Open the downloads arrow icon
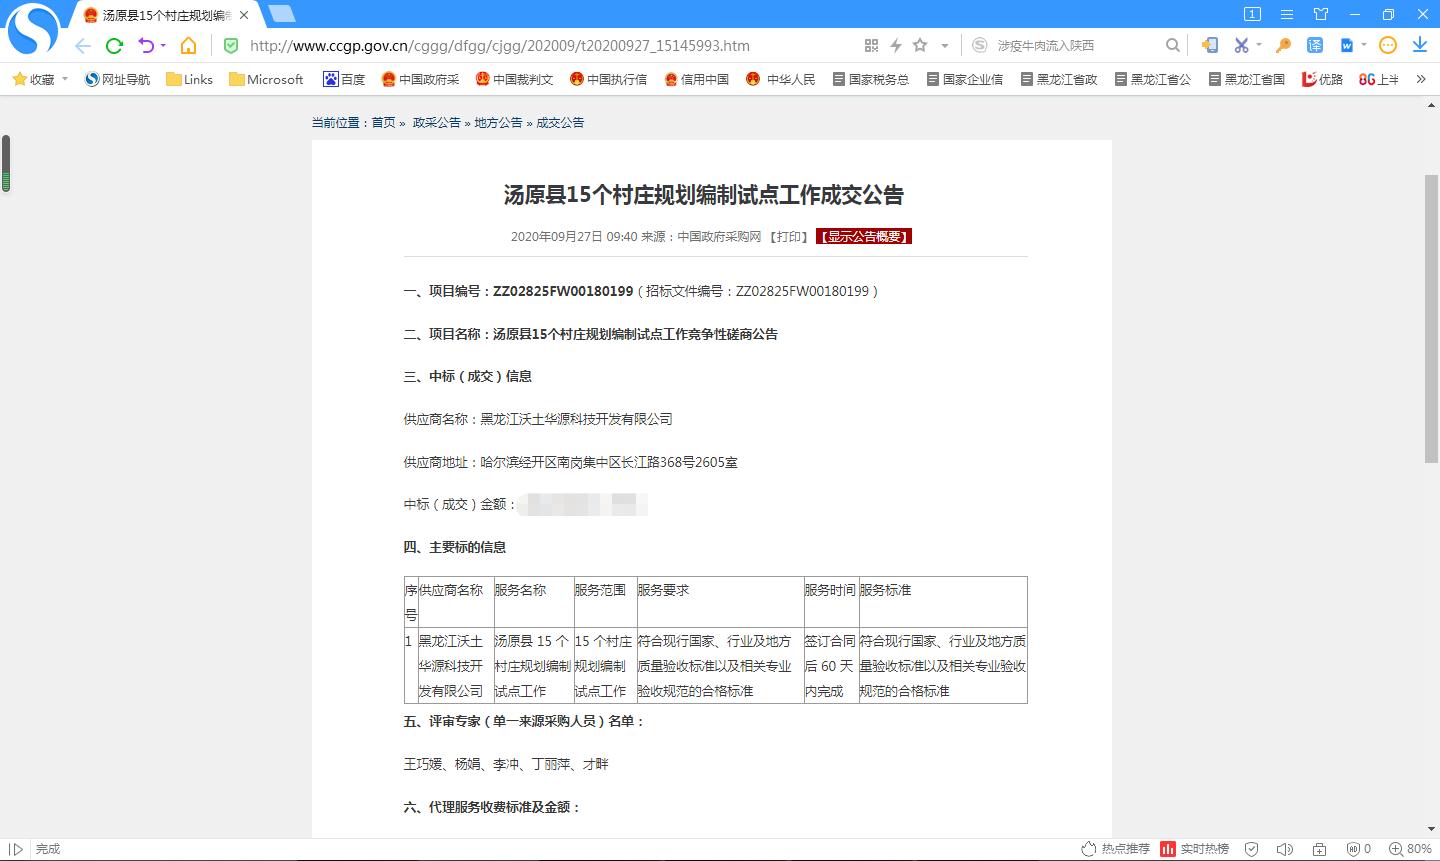 pos(1419,46)
